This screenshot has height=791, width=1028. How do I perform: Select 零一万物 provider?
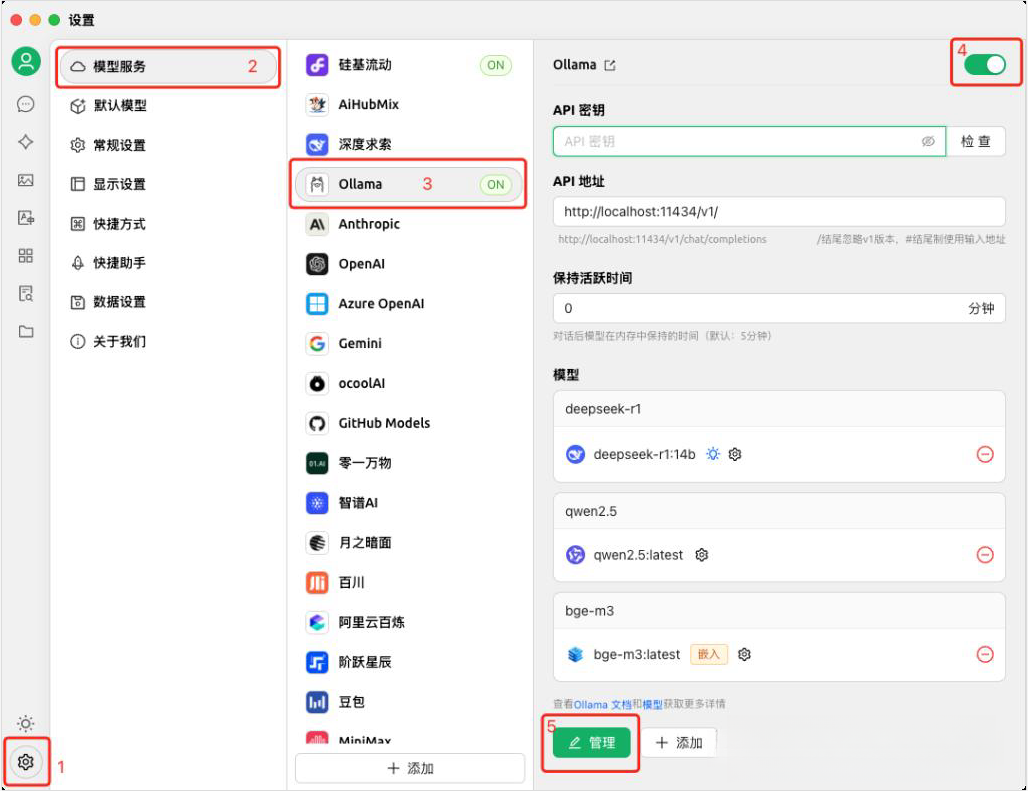409,463
